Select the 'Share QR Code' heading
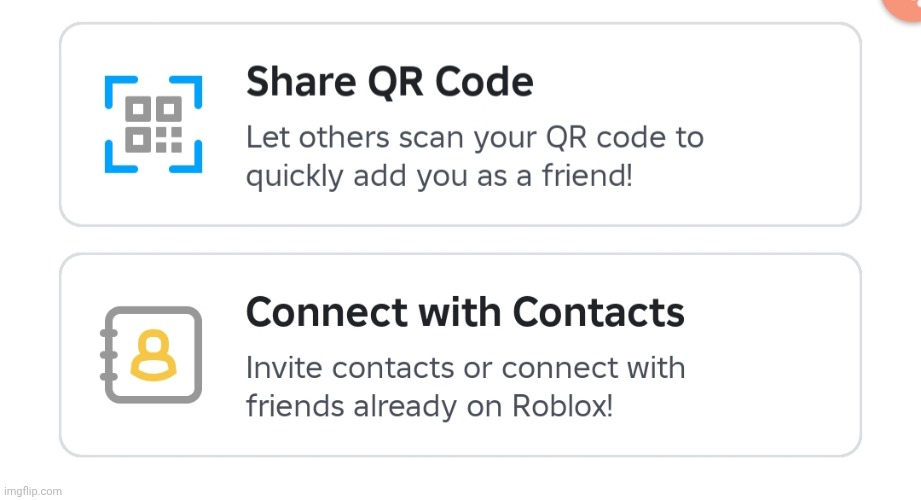This screenshot has width=921, height=500. pyautogui.click(x=389, y=81)
